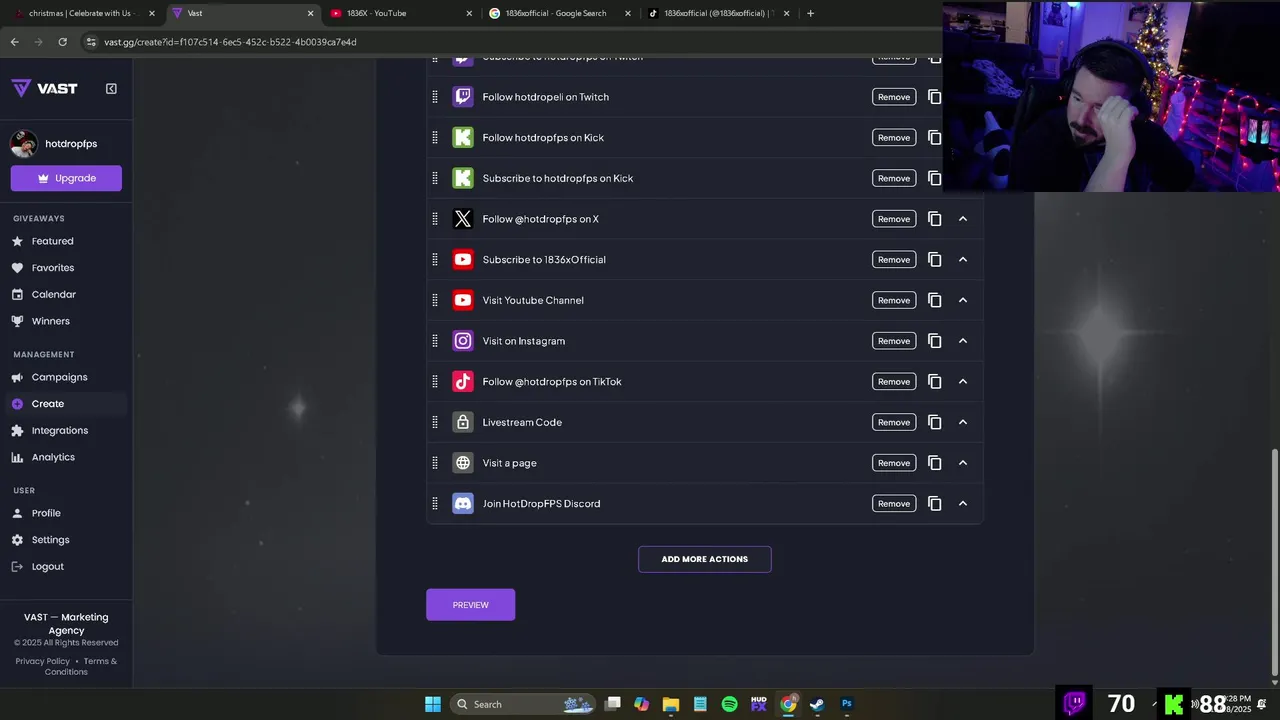1280x720 pixels.
Task: Expand Visit a page row chevron
Action: (963, 463)
